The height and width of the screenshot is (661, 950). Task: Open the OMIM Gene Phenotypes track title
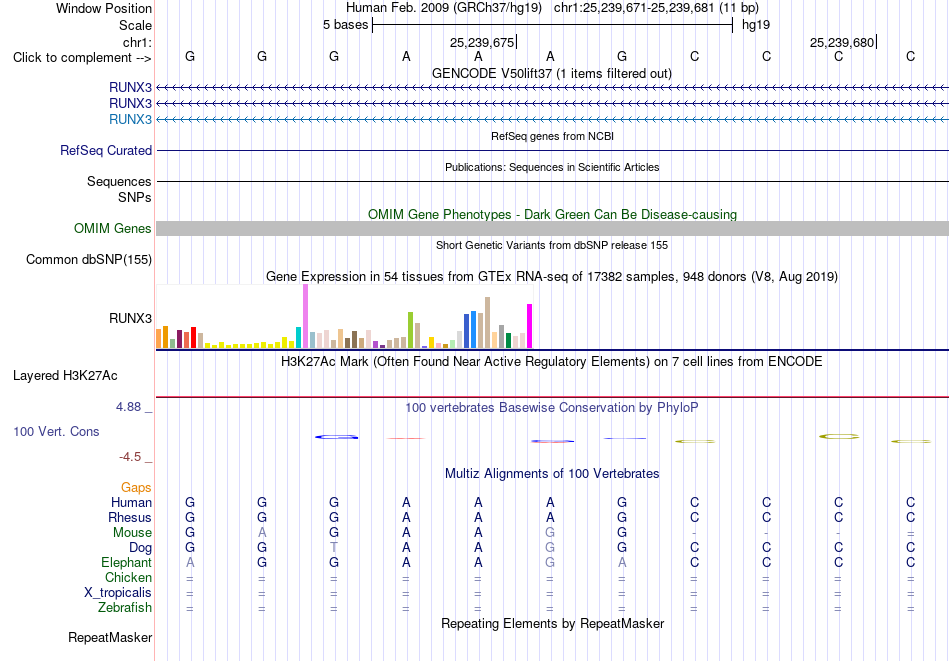[552, 214]
